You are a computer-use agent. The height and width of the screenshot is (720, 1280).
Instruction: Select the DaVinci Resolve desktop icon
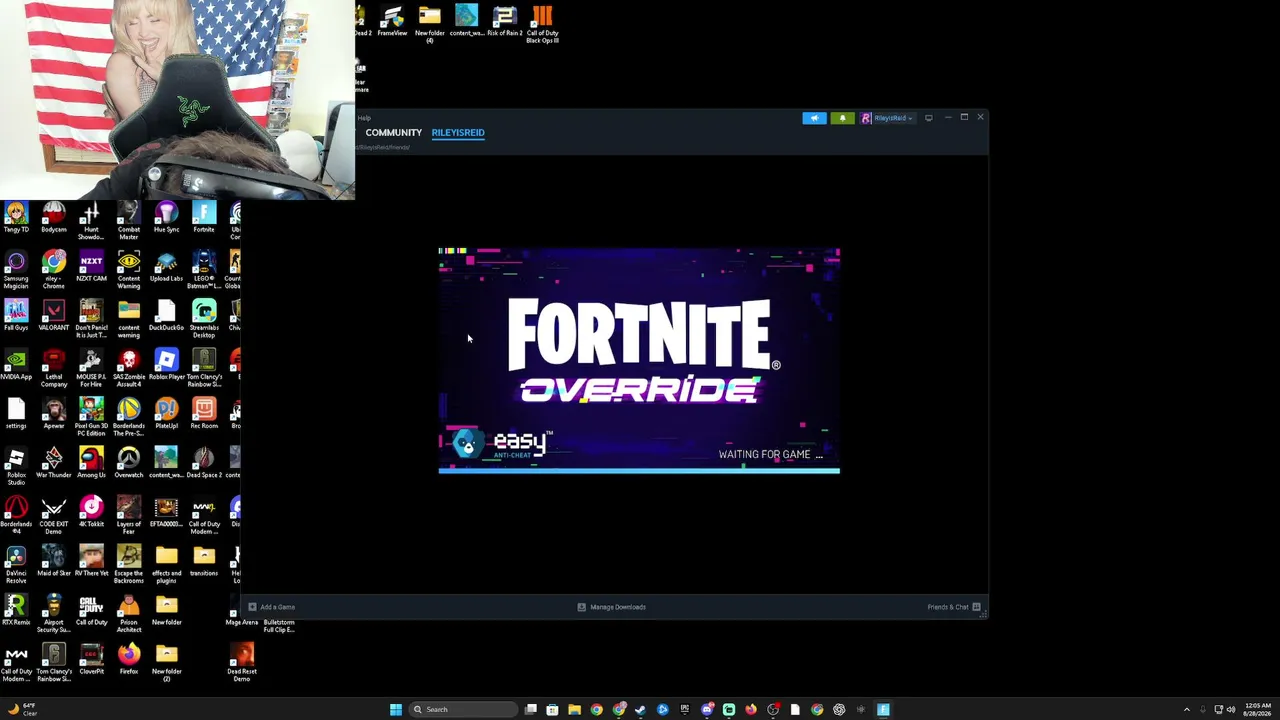point(16,564)
